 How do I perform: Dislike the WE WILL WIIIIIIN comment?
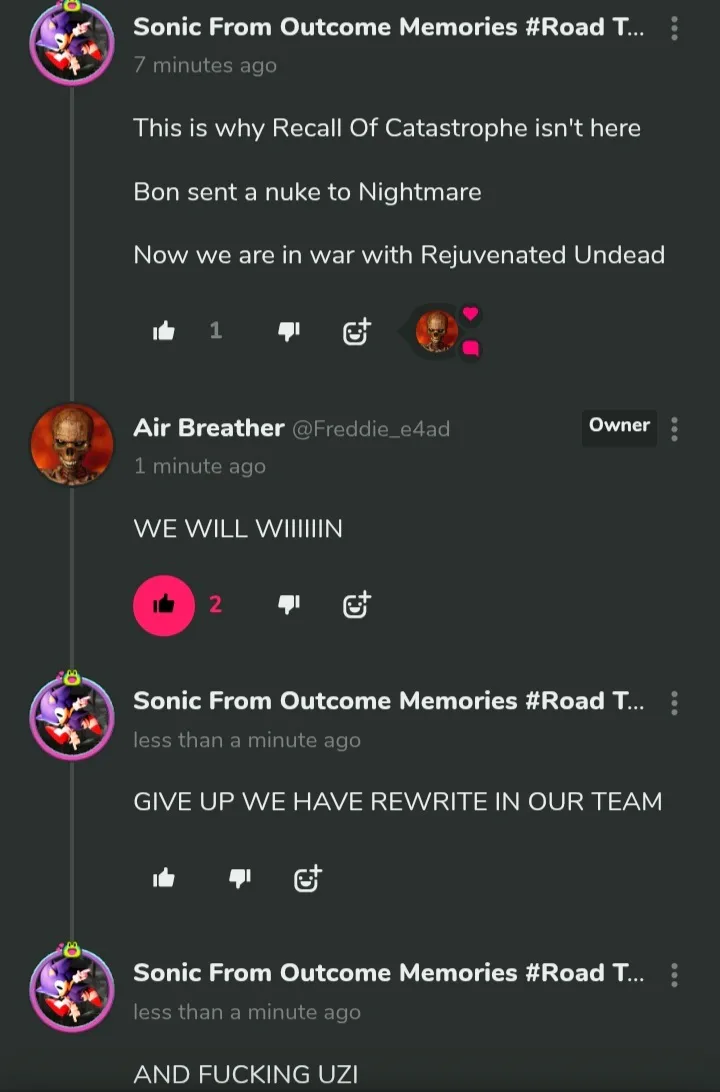[x=288, y=604]
